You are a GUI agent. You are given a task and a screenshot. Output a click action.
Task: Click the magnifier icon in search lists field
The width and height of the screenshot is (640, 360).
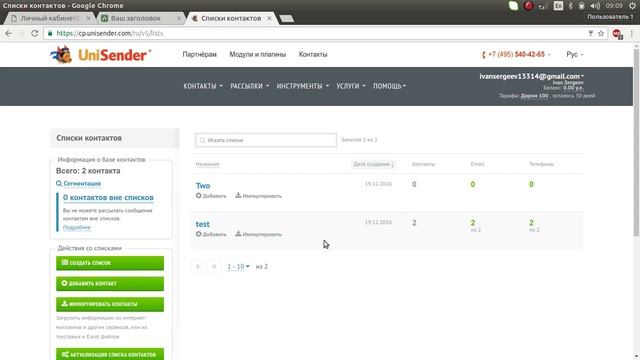click(202, 140)
